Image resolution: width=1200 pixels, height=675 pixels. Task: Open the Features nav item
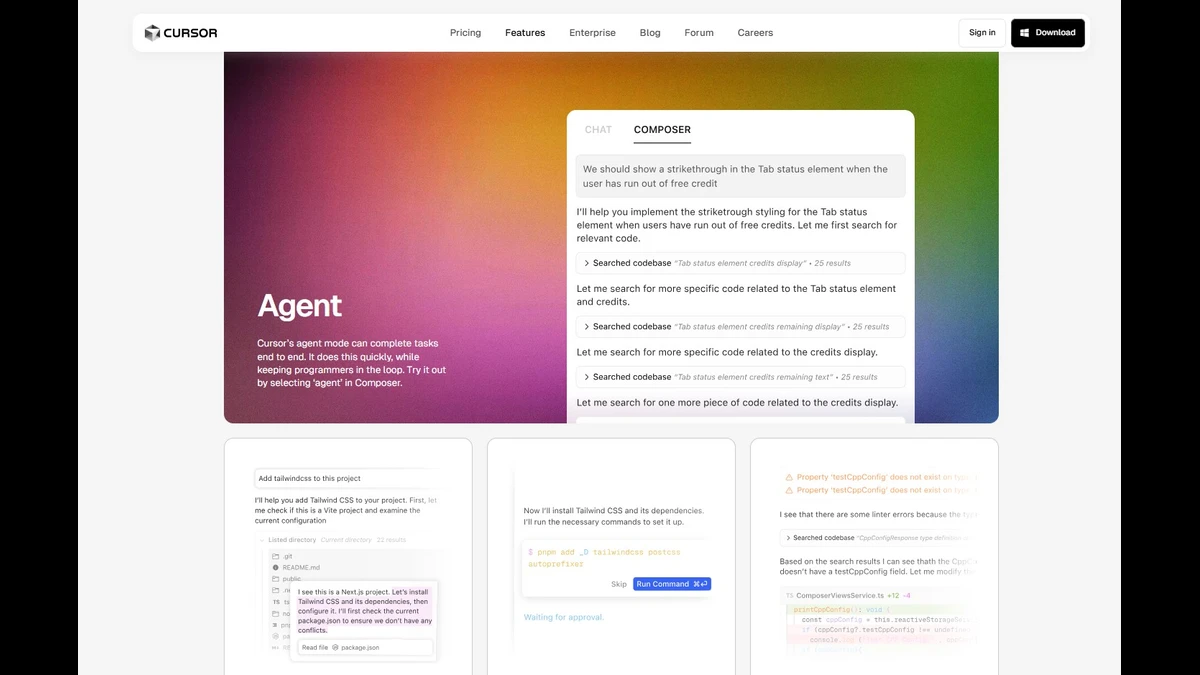(x=525, y=33)
